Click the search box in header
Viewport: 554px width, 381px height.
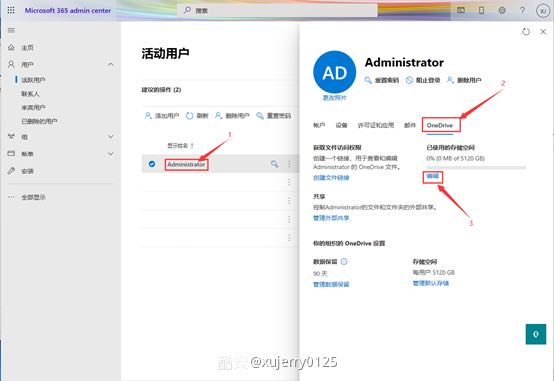click(x=277, y=11)
